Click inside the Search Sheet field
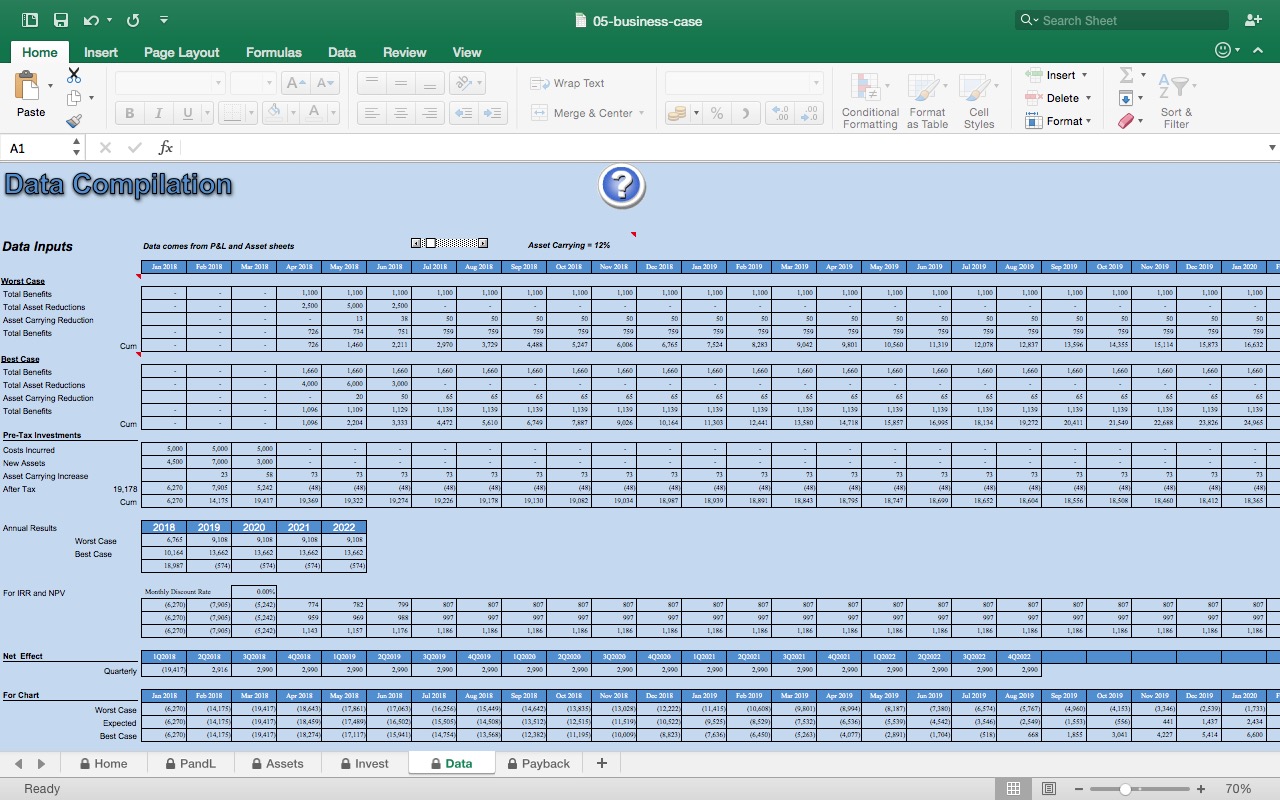The width and height of the screenshot is (1280, 800). [x=1120, y=19]
